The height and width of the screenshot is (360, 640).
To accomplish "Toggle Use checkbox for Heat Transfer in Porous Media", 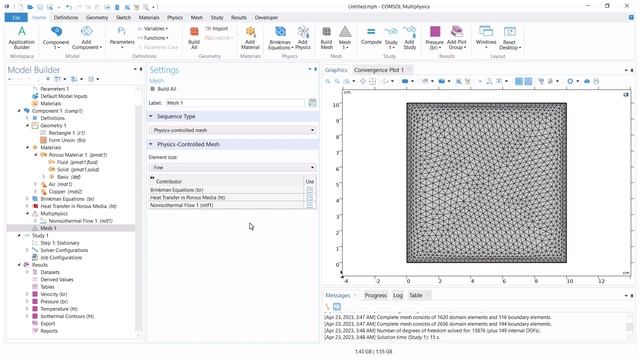I will [x=310, y=198].
